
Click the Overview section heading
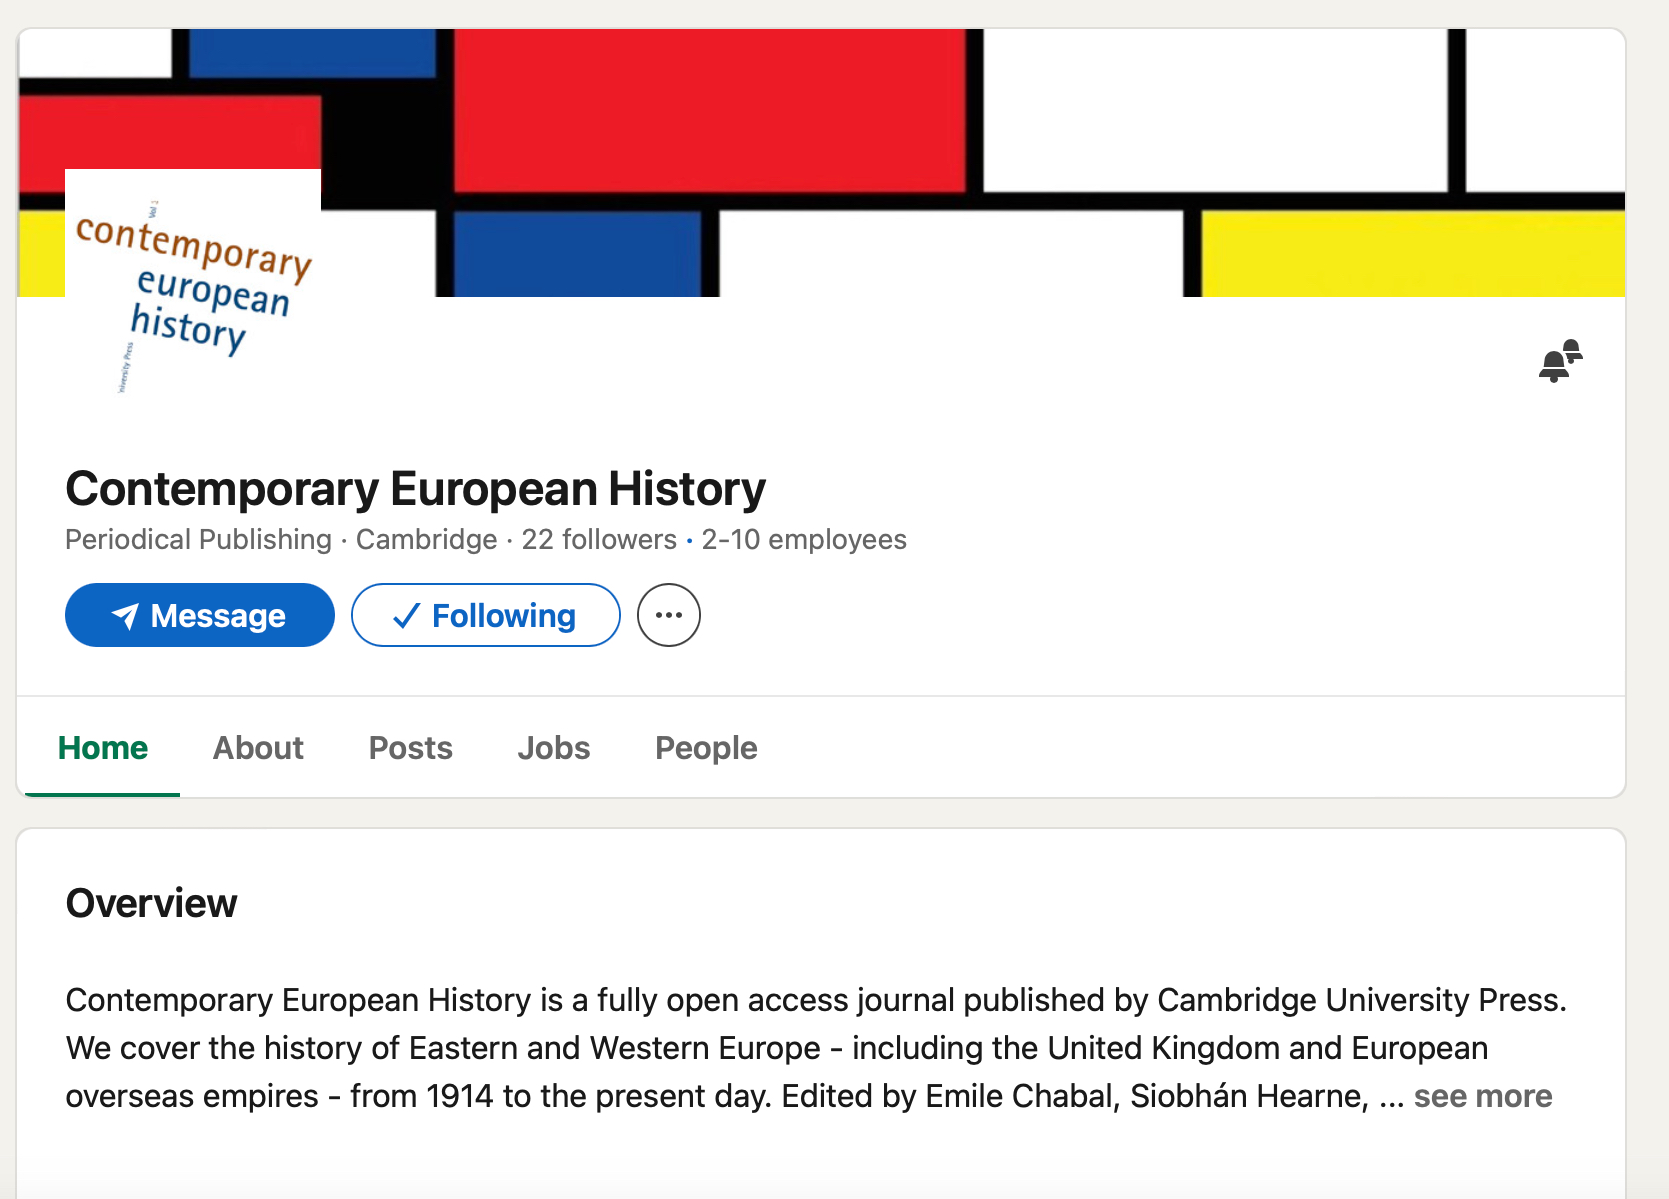(152, 903)
